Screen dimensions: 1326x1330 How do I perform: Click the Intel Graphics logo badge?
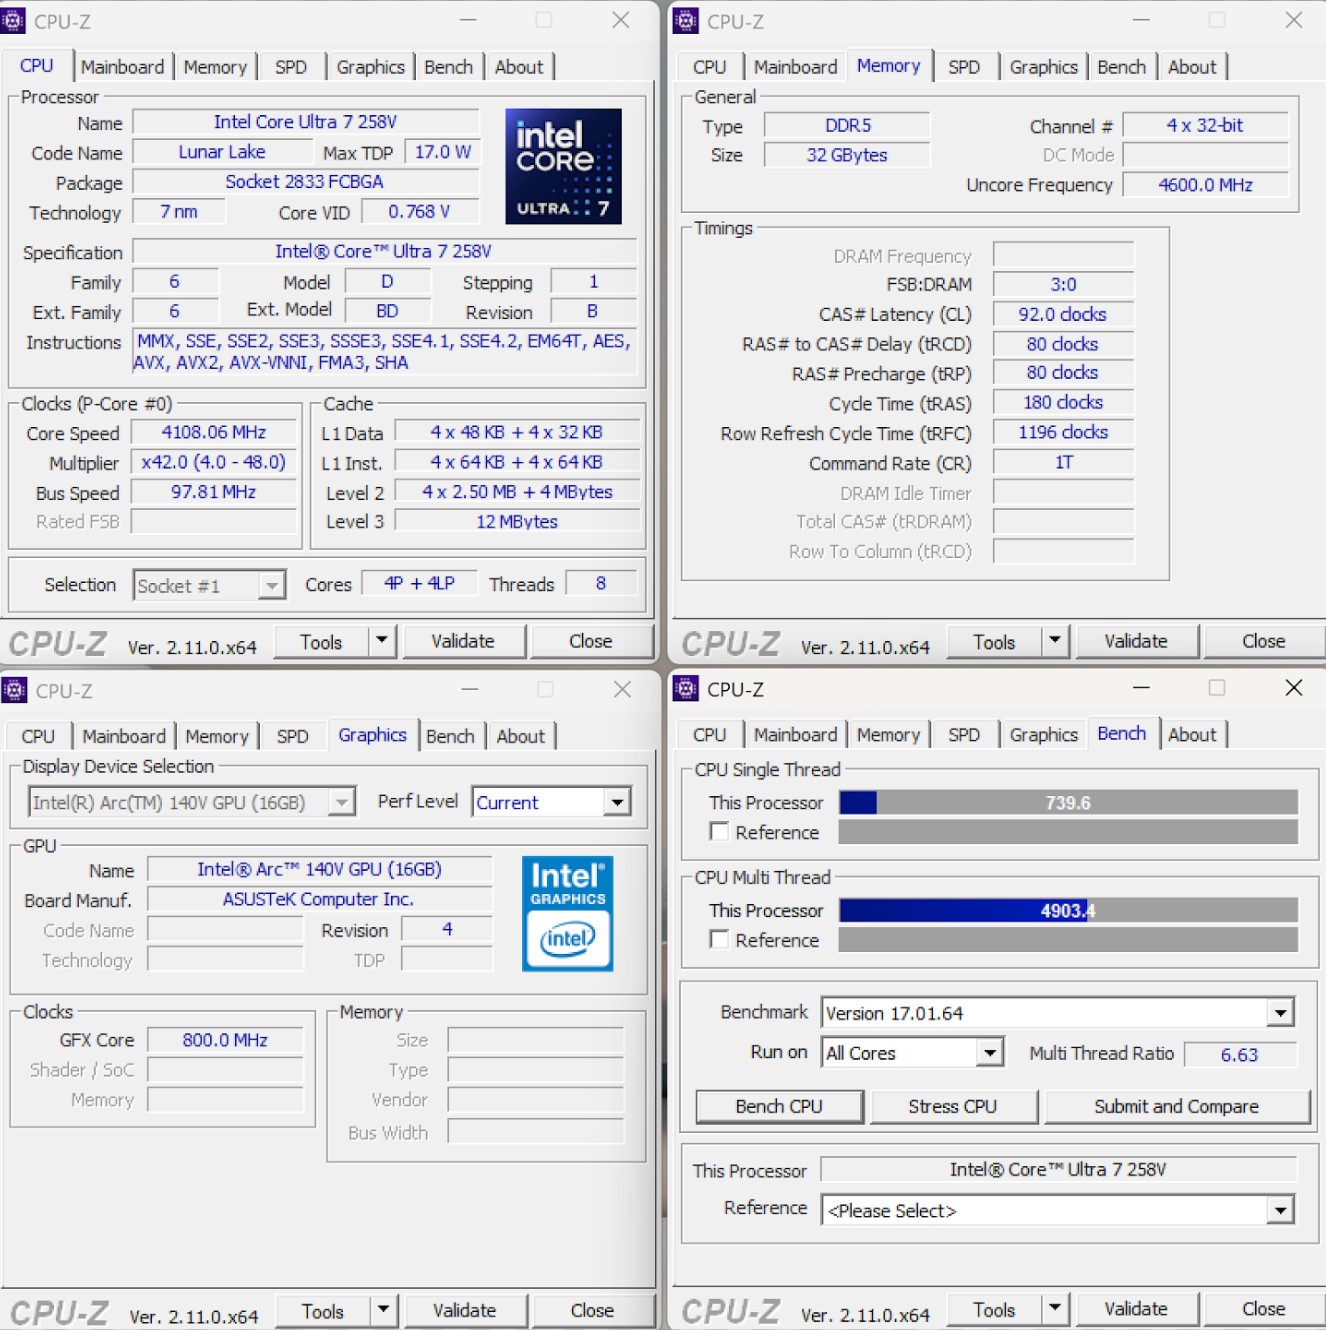pos(567,913)
